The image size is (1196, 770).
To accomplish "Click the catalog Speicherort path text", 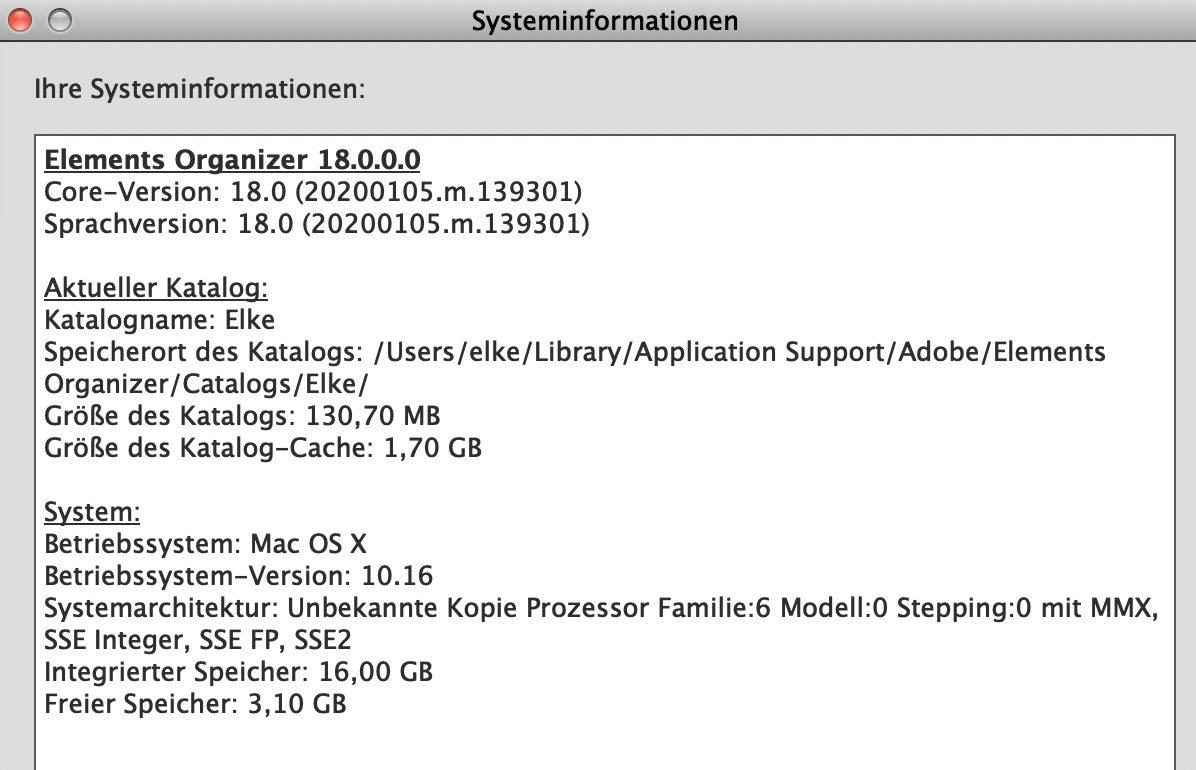I will [574, 352].
